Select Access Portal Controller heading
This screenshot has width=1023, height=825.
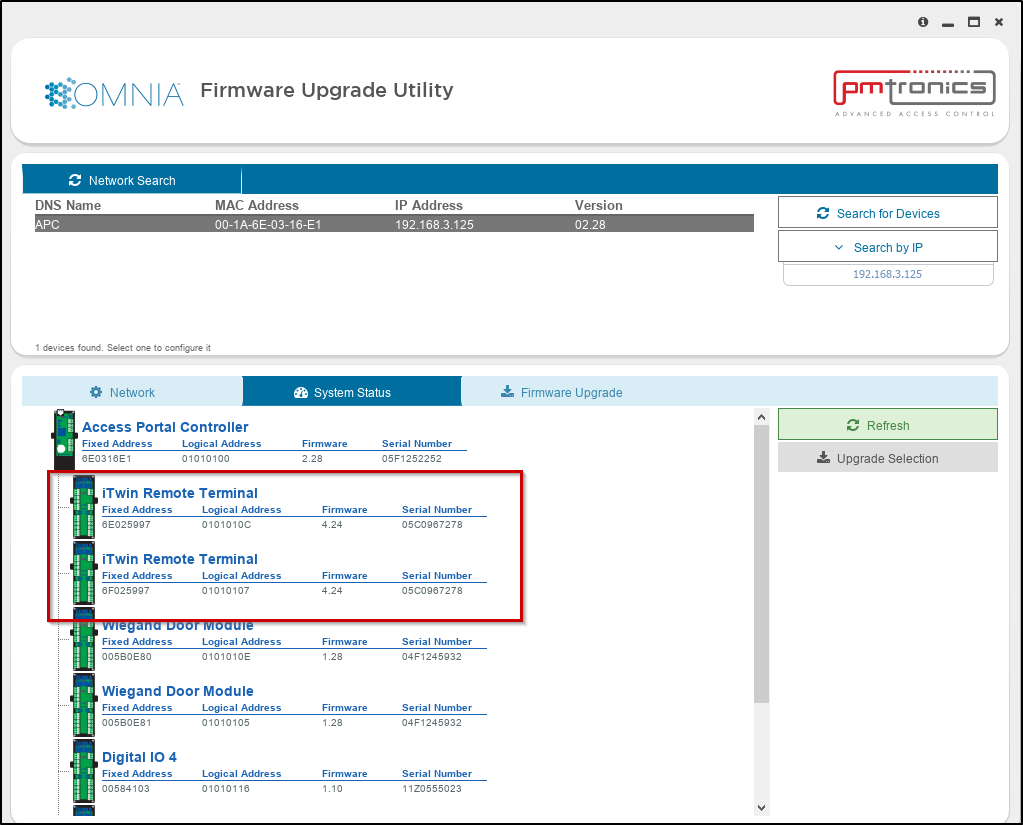pyautogui.click(x=165, y=427)
